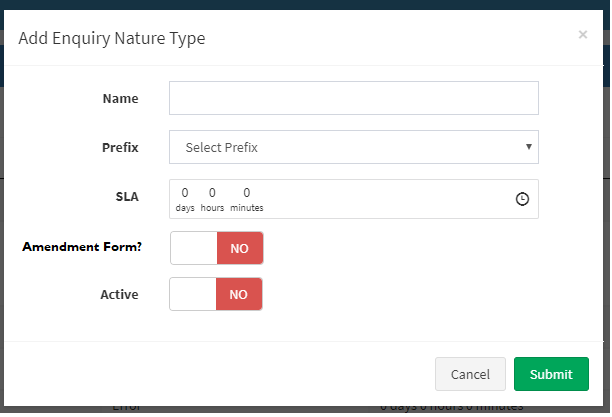Submit the enquiry nature type form
The width and height of the screenshot is (612, 417).
[551, 374]
